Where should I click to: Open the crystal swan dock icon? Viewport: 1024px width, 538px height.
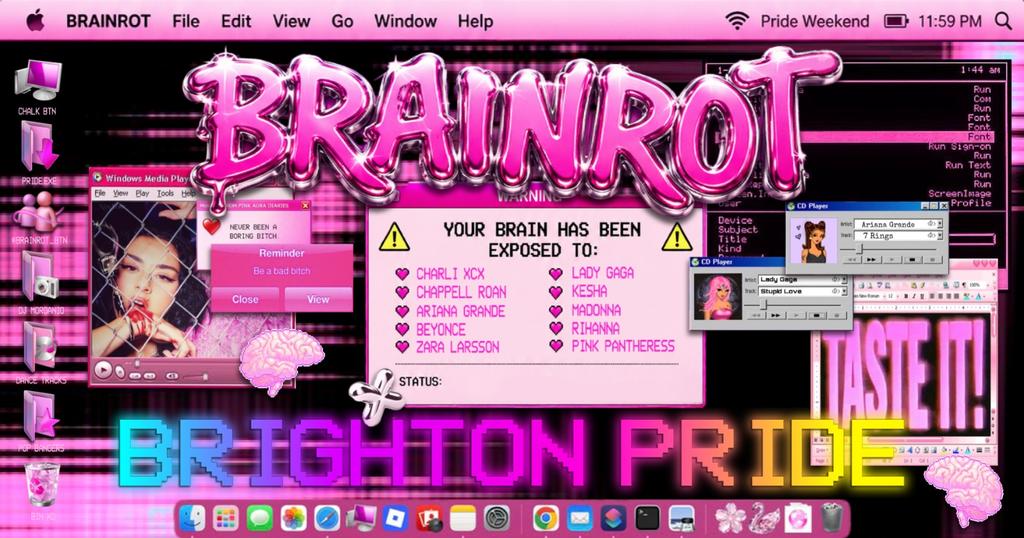point(764,519)
